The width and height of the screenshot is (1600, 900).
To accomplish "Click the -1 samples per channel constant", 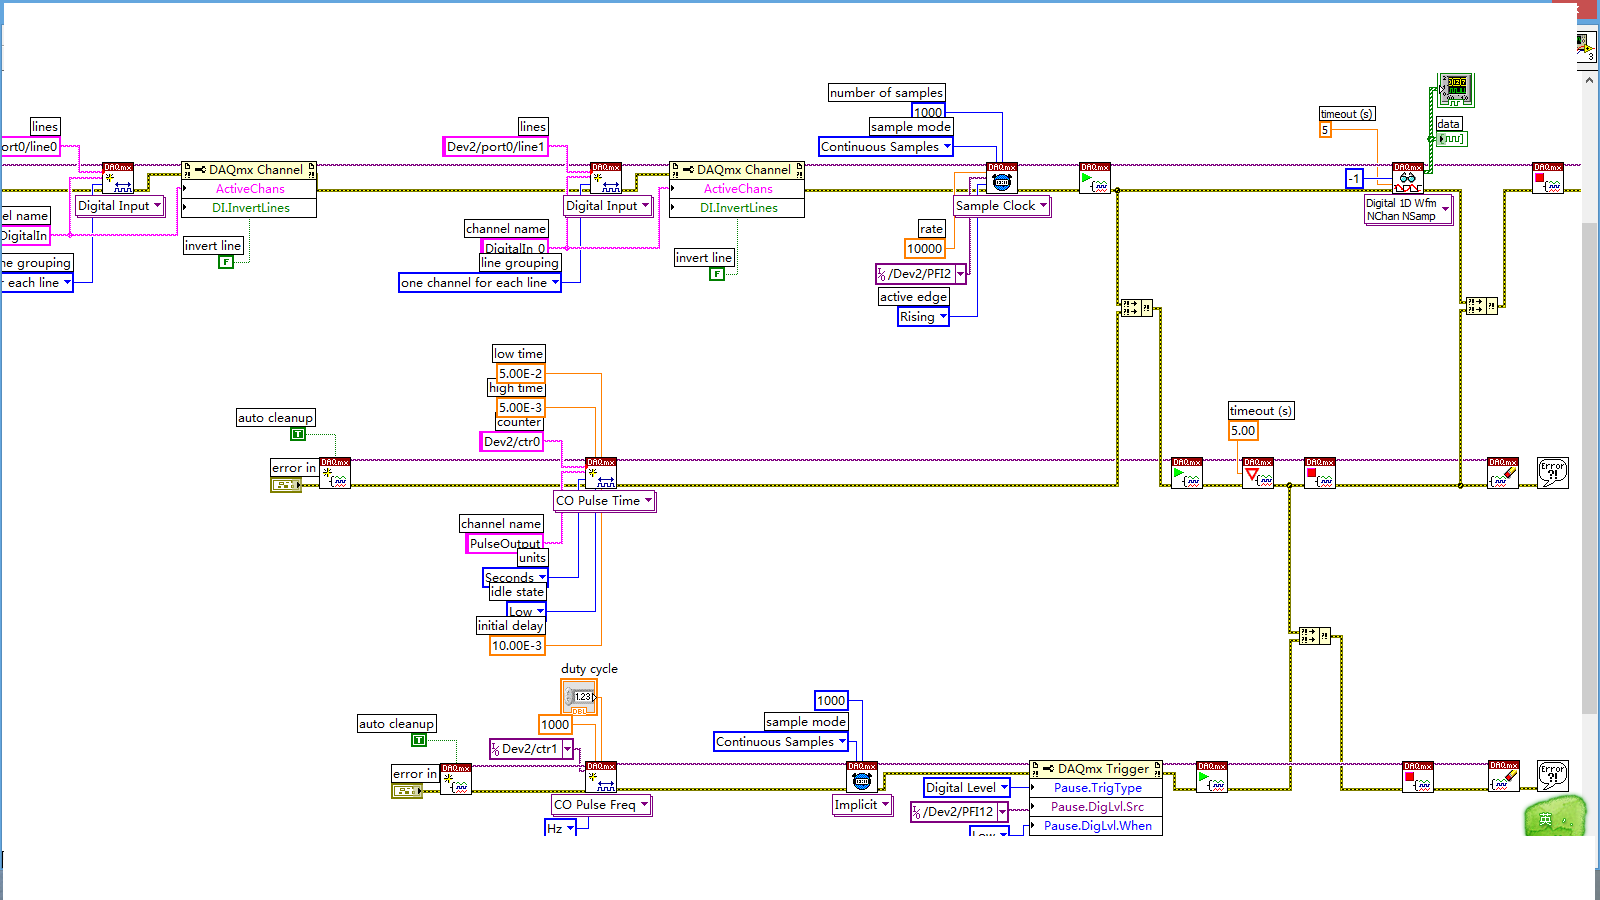I will click(x=1354, y=179).
